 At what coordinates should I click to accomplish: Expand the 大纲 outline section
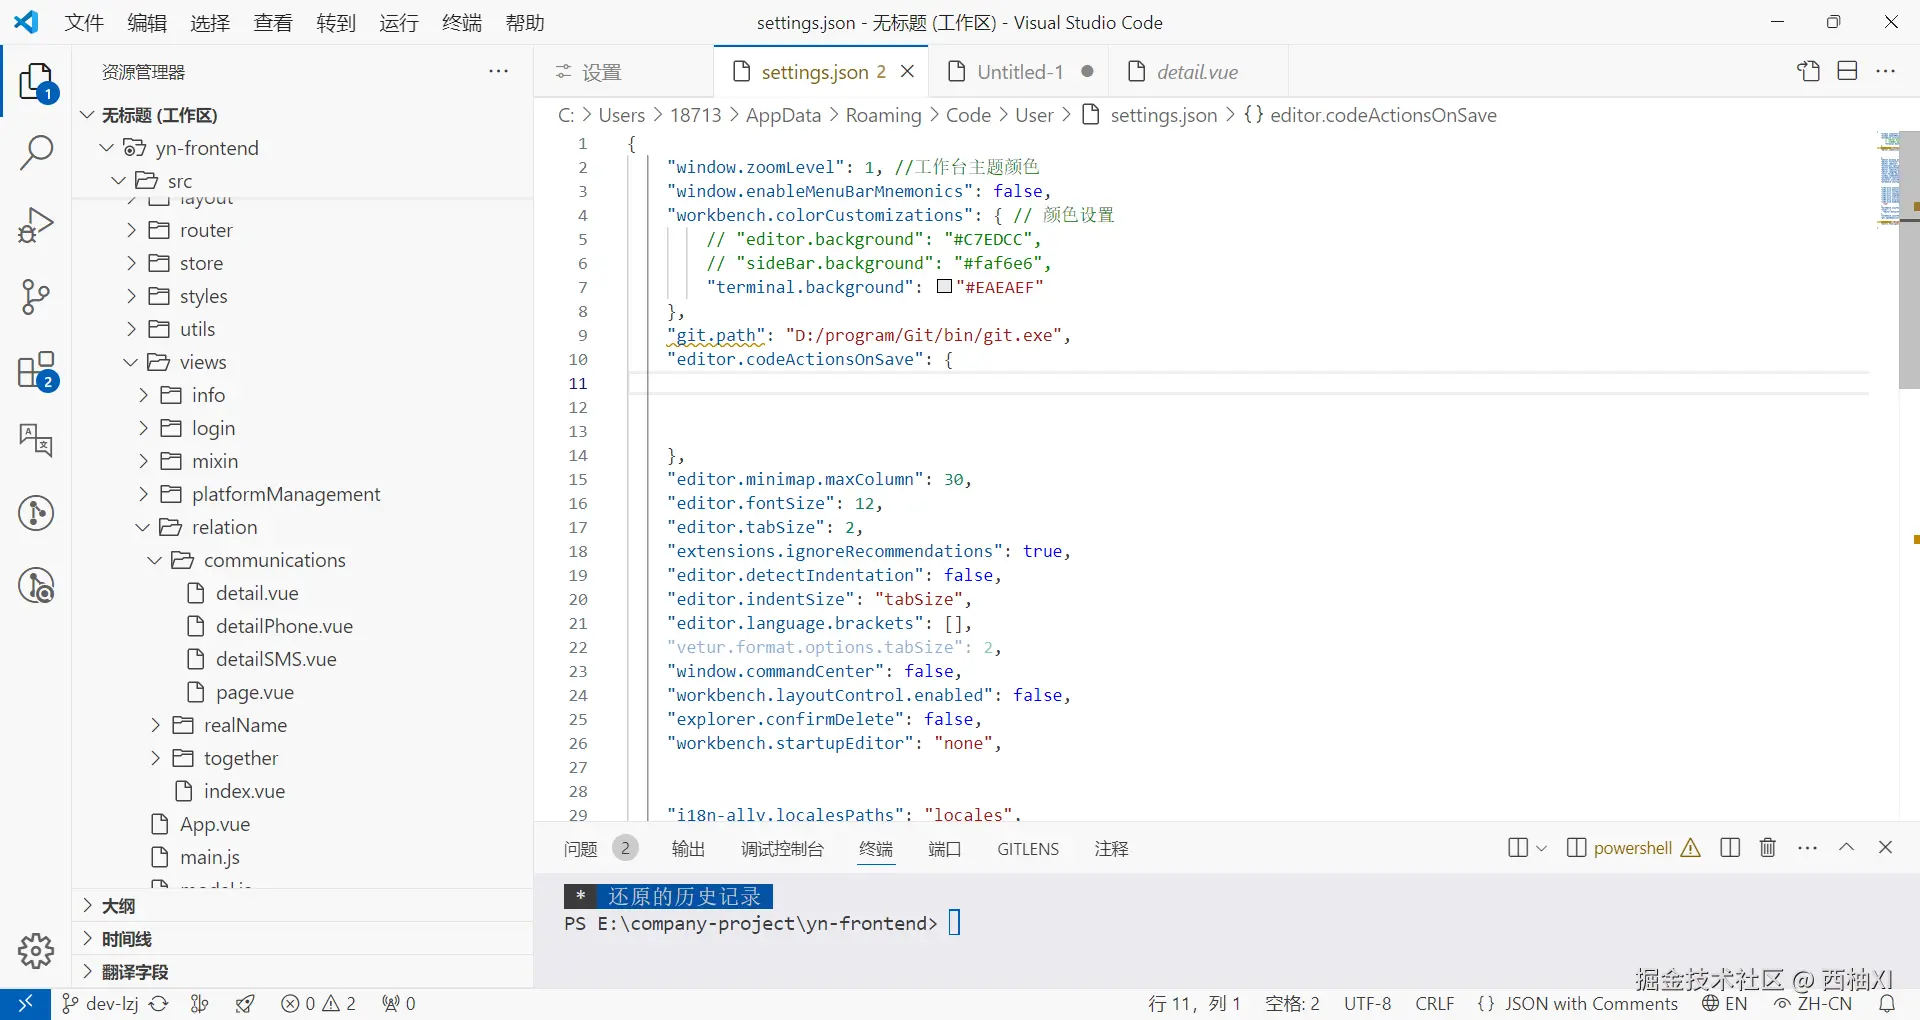tap(118, 906)
